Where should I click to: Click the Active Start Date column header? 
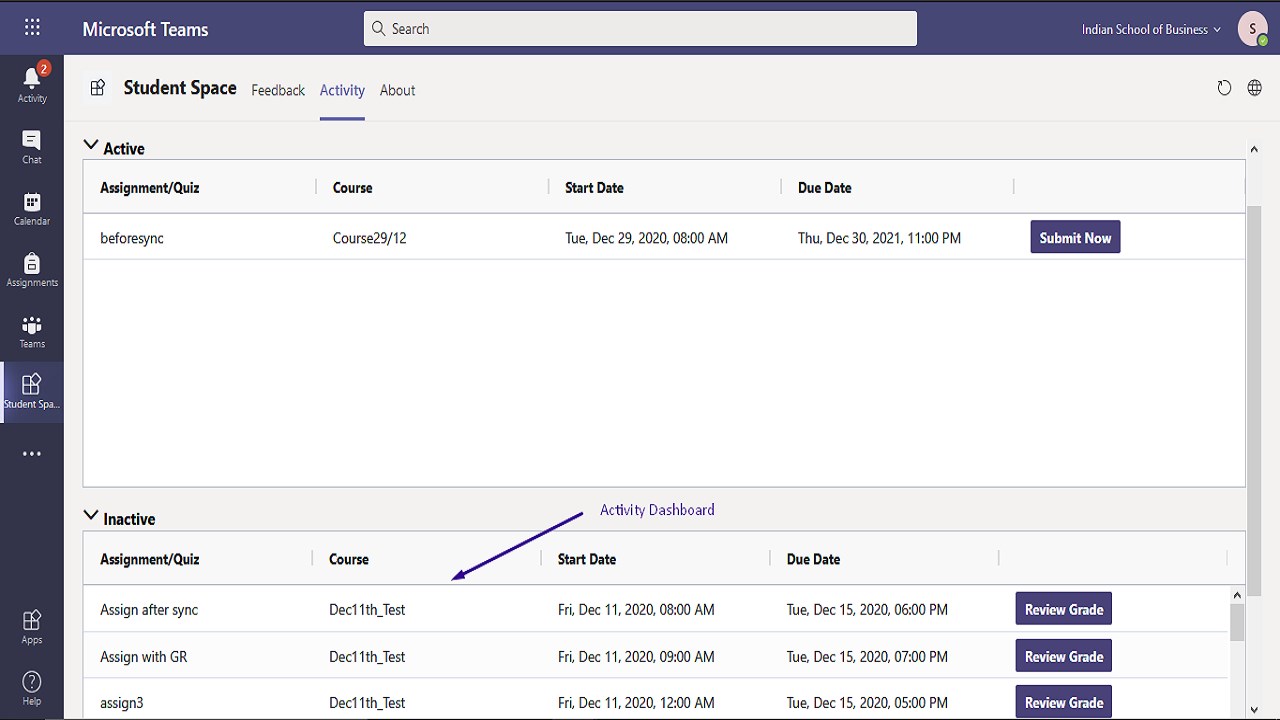click(594, 187)
